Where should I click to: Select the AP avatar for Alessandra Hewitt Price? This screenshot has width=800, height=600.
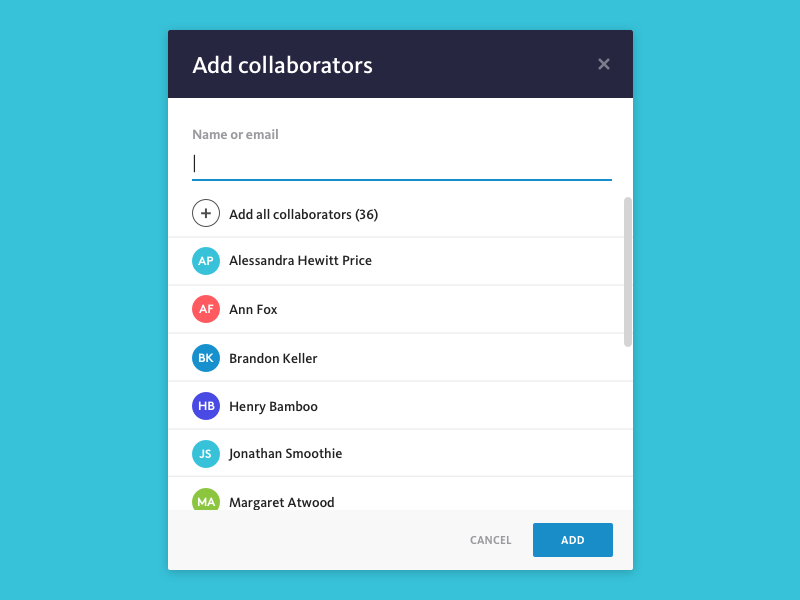tap(206, 261)
